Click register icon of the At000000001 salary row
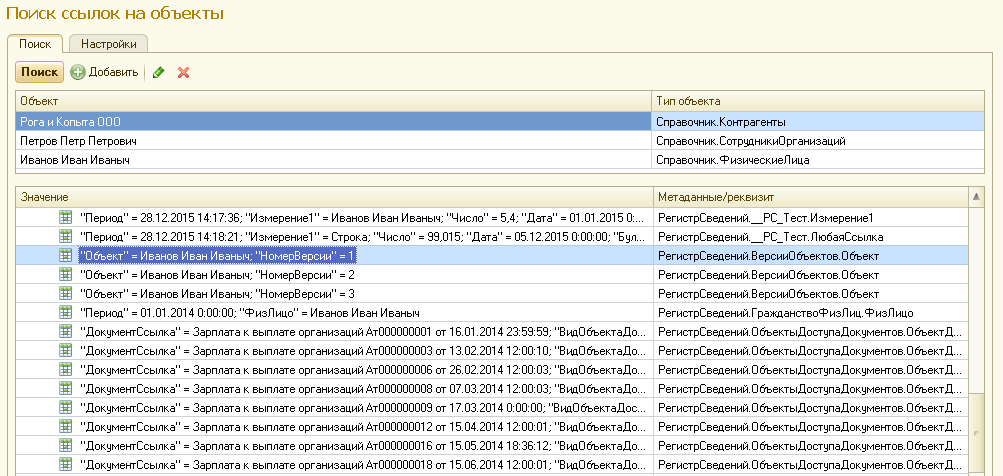The image size is (1003, 476). pos(66,332)
